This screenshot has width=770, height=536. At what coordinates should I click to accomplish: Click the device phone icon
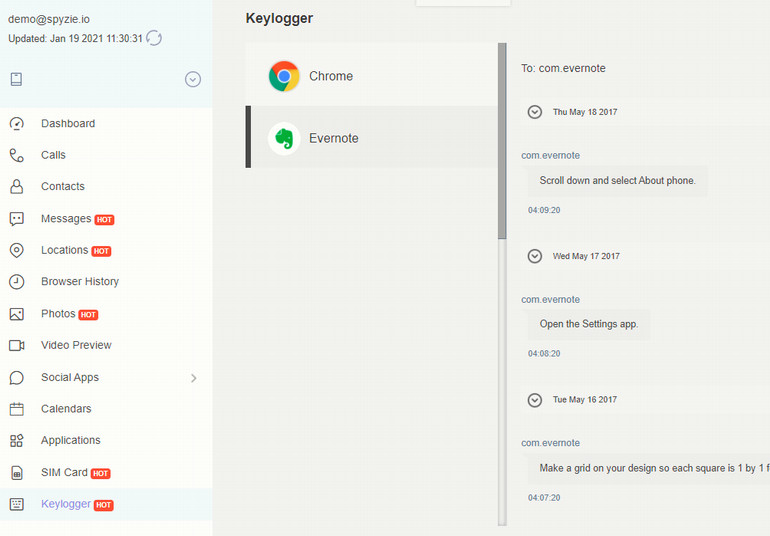click(x=16, y=79)
